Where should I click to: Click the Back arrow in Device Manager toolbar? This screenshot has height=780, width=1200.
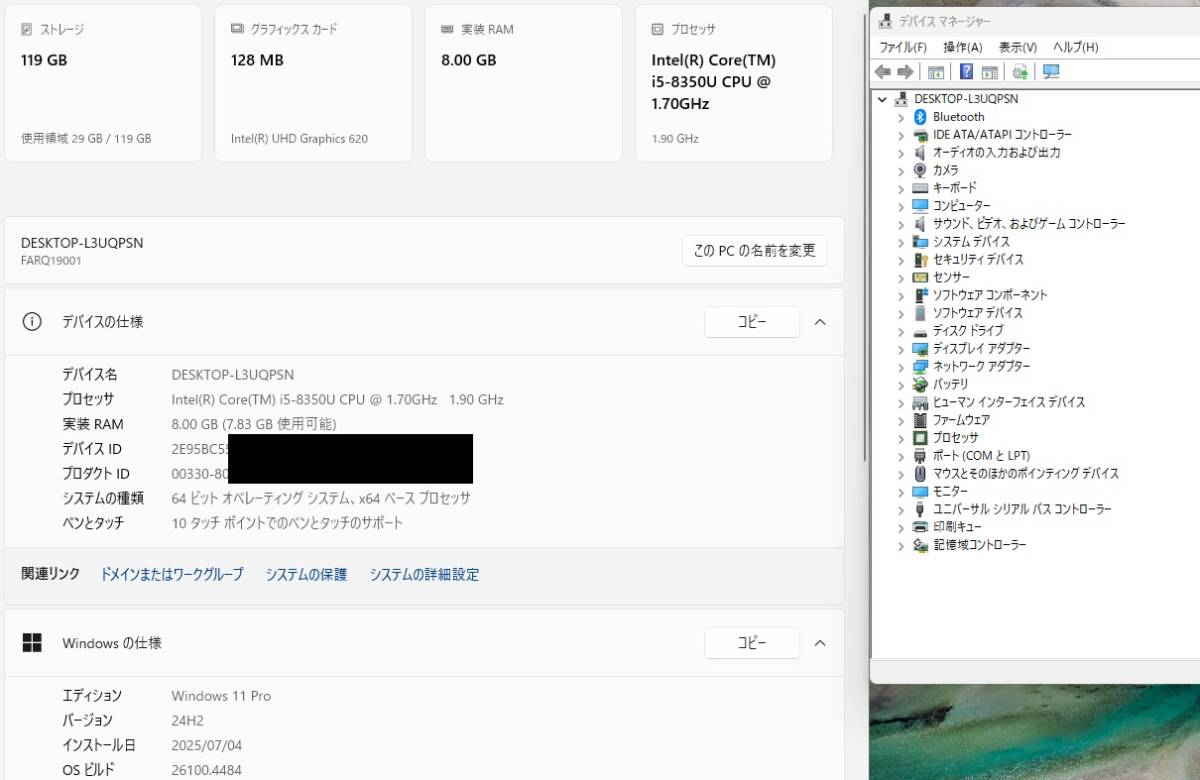pyautogui.click(x=882, y=71)
